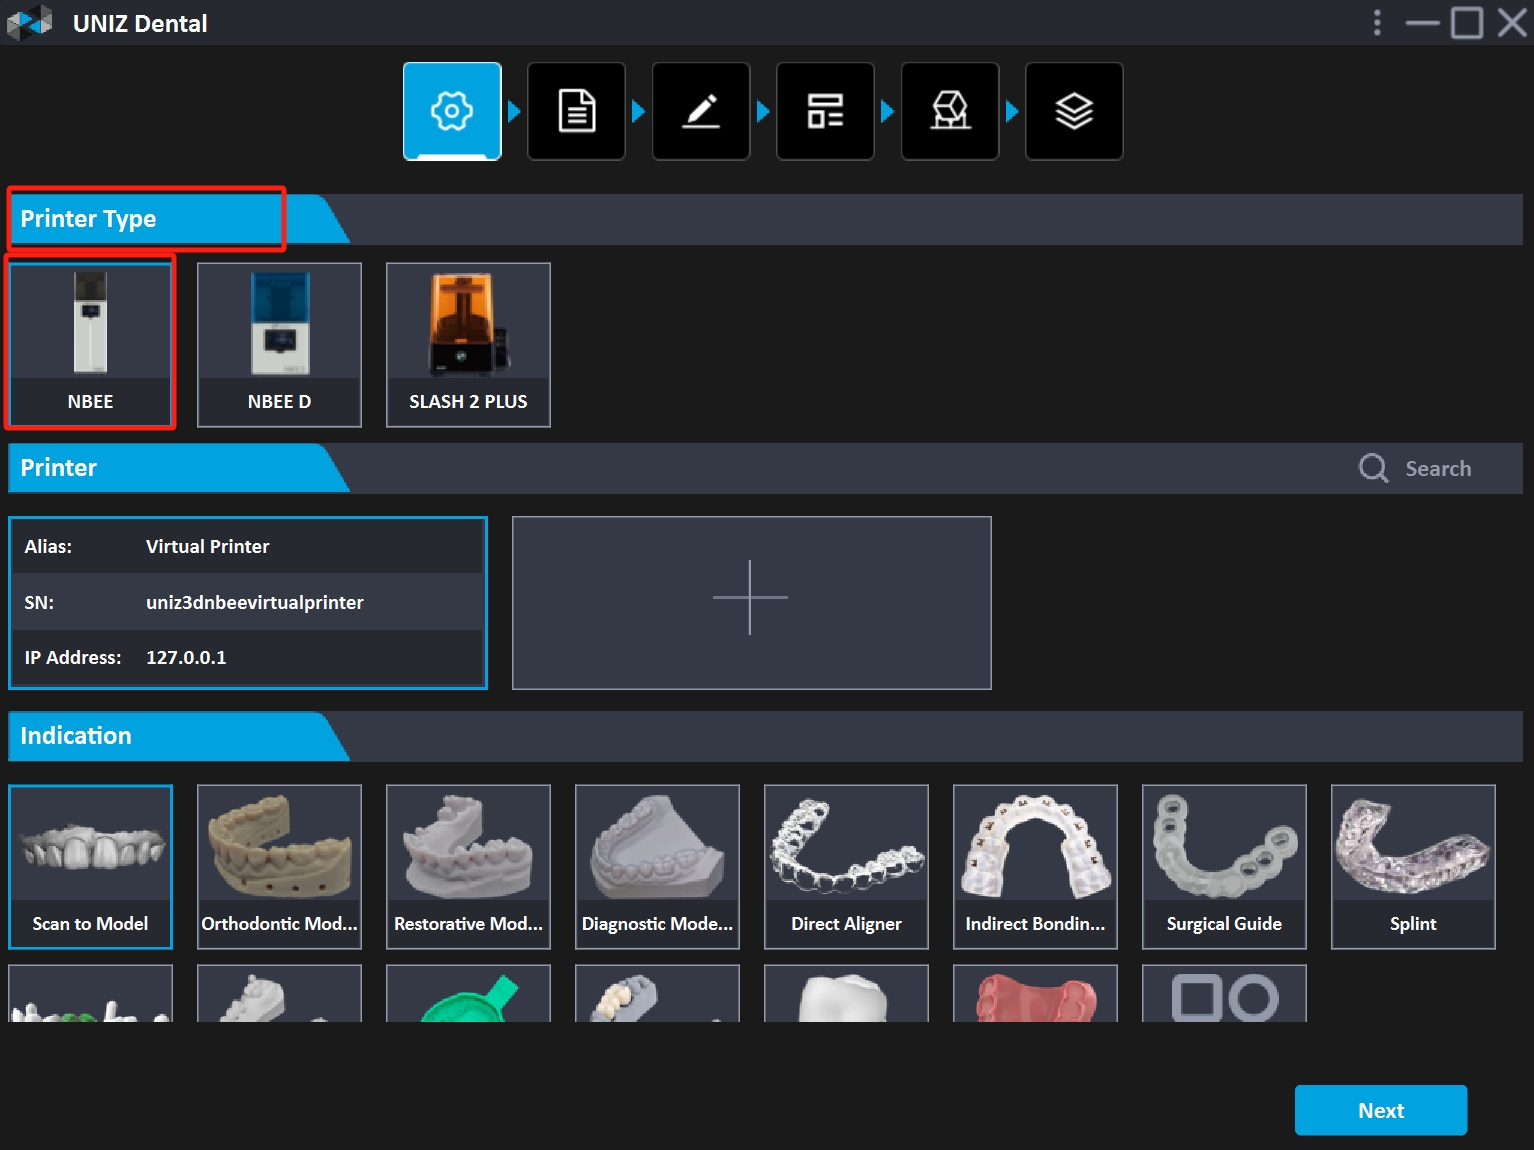Click the Next button
Image resolution: width=1534 pixels, height=1150 pixels.
1381,1110
